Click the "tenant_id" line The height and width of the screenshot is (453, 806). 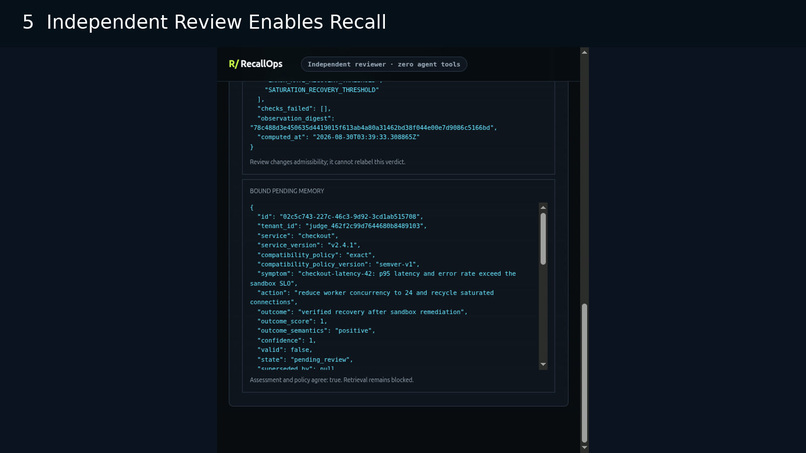pyautogui.click(x=342, y=226)
